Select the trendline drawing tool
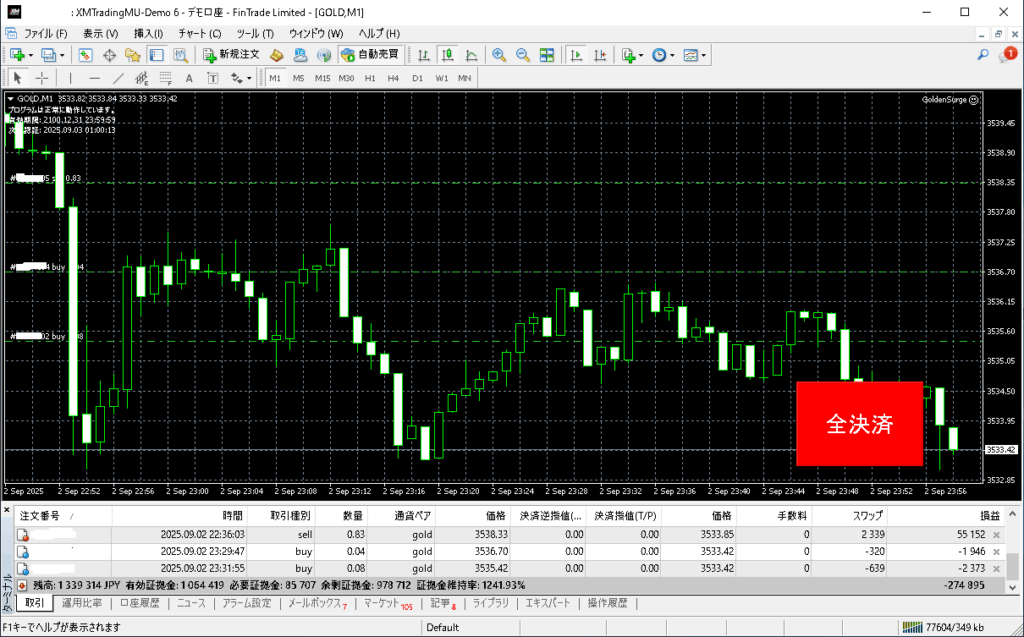The height and width of the screenshot is (637, 1024). pos(118,78)
